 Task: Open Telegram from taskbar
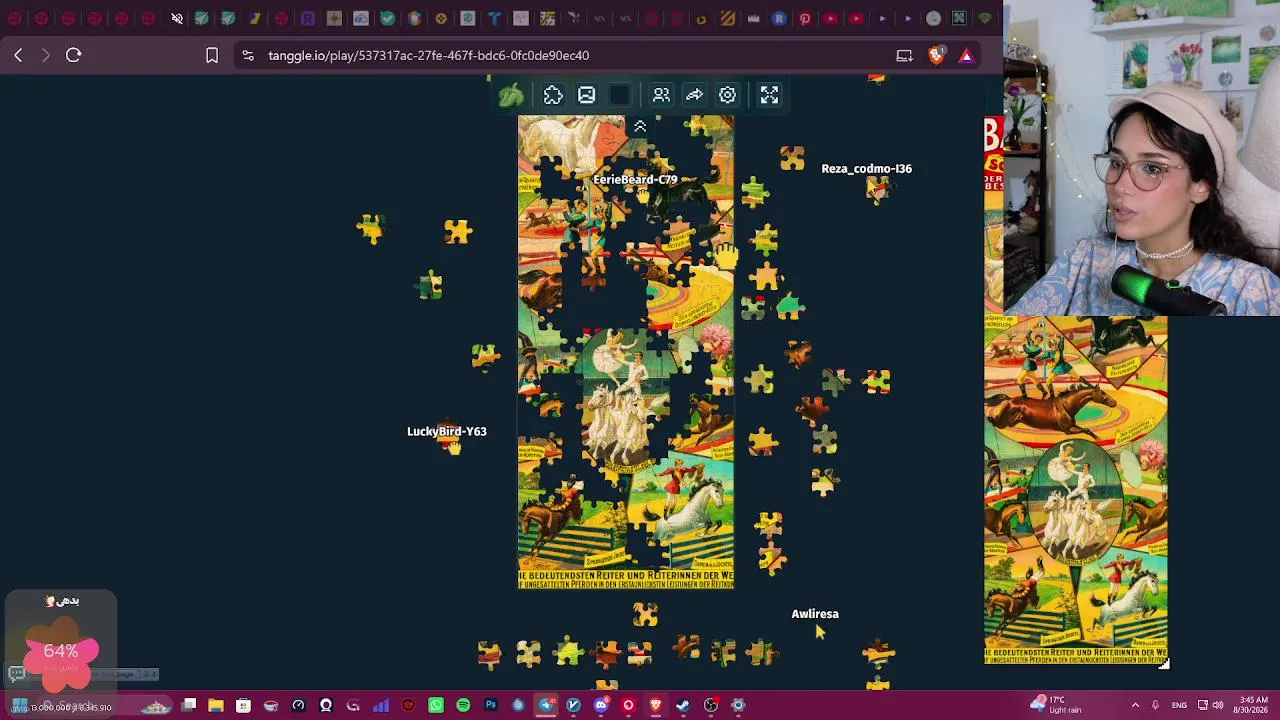tap(546, 705)
